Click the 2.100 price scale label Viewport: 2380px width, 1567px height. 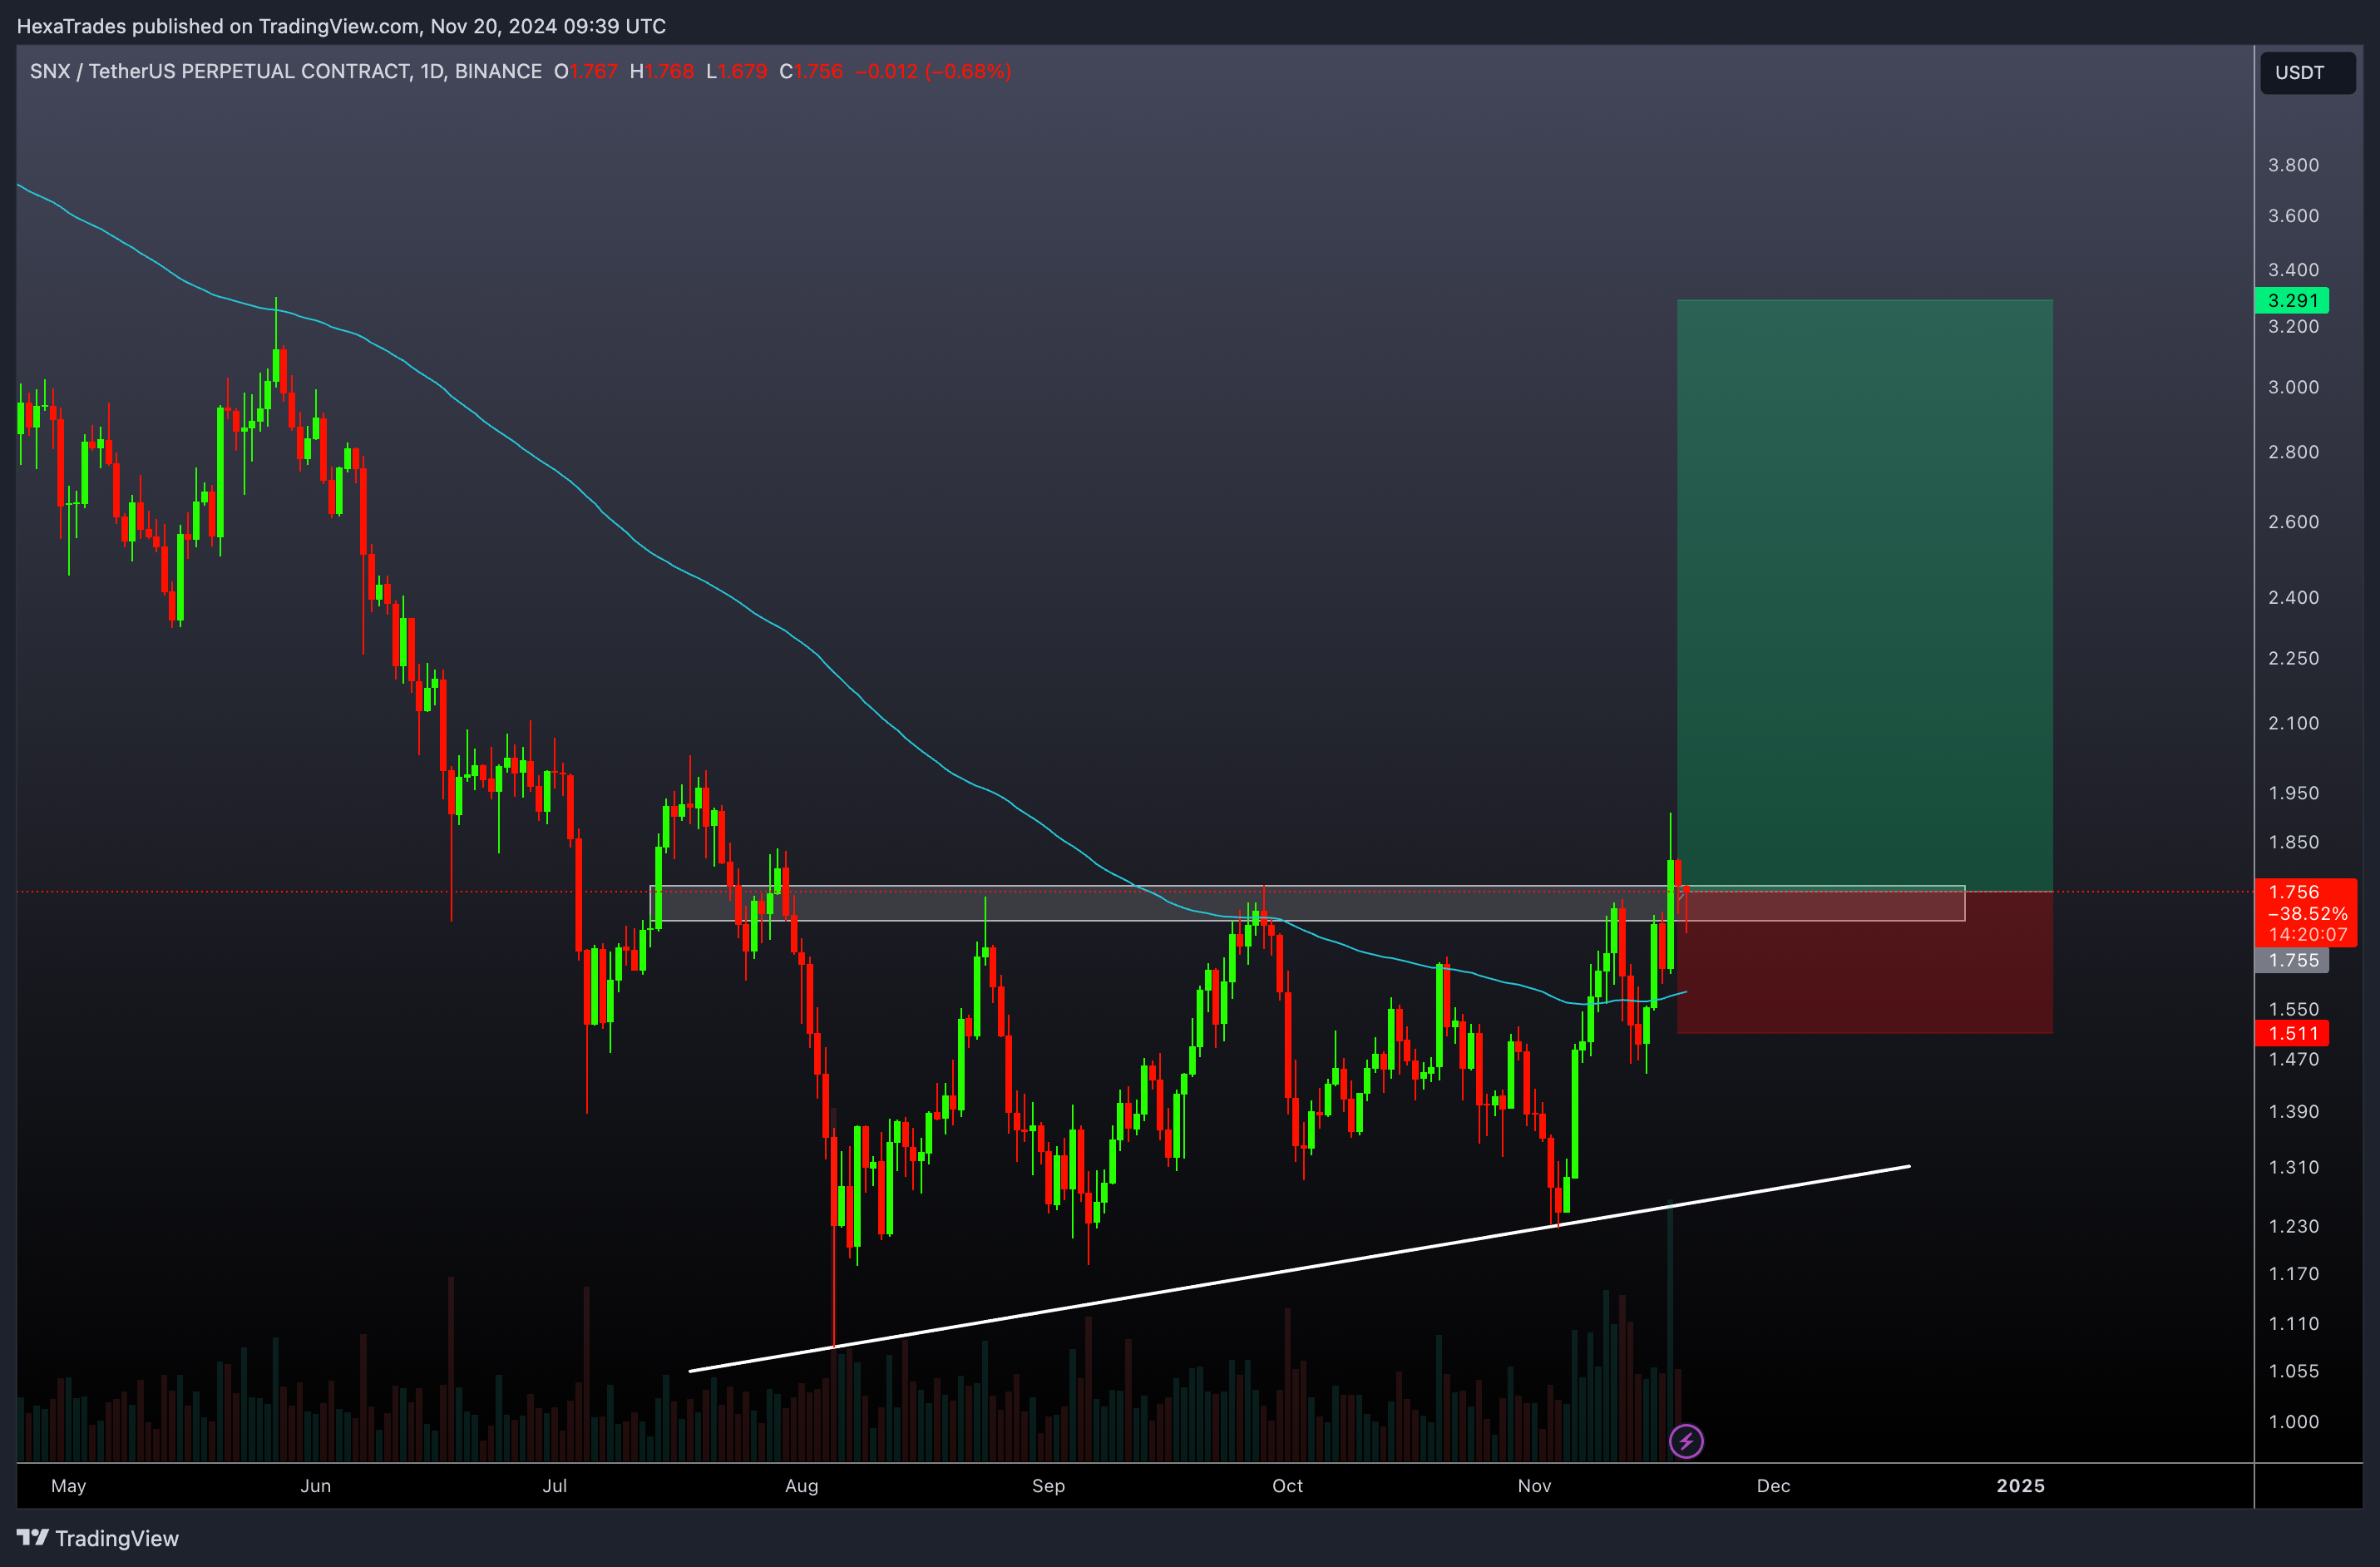pyautogui.click(x=2292, y=723)
